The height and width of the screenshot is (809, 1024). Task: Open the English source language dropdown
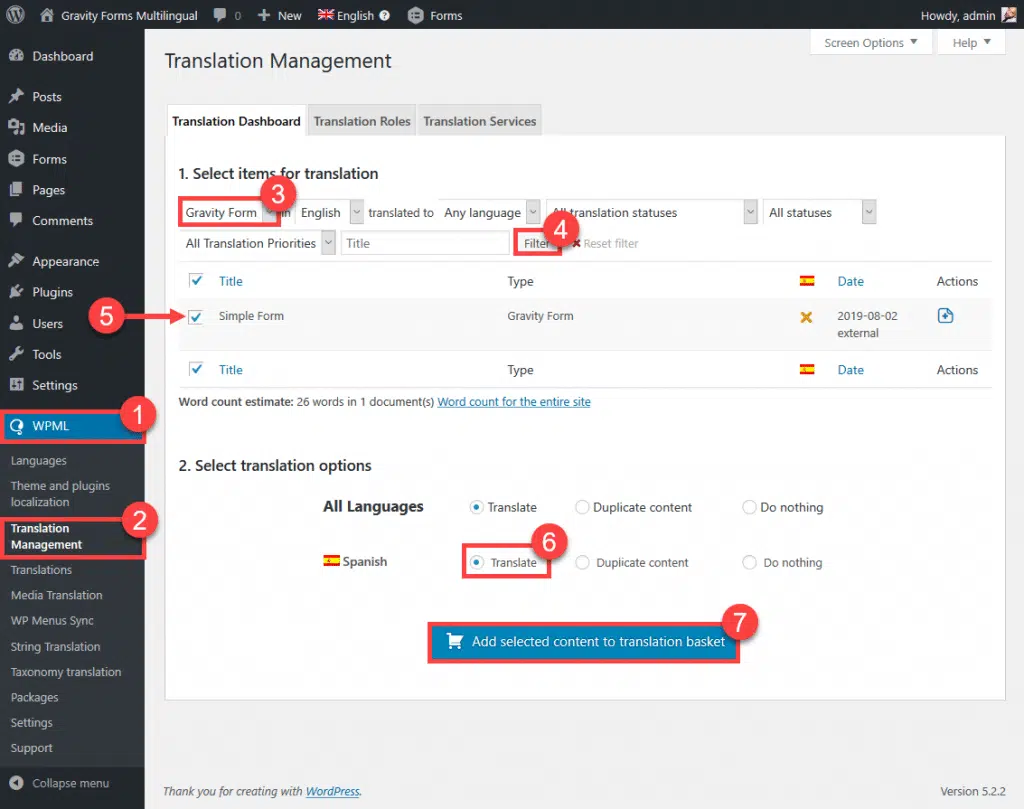coord(329,213)
